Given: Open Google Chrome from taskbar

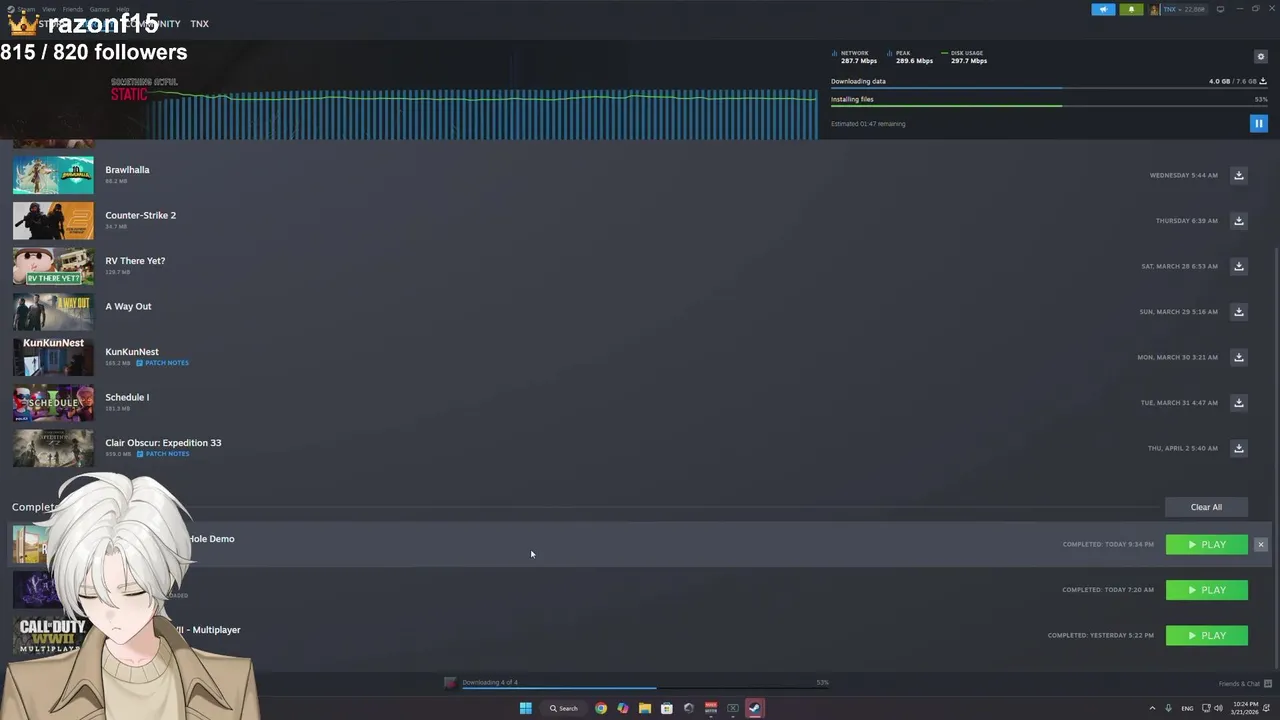Looking at the screenshot, I should click(600, 708).
